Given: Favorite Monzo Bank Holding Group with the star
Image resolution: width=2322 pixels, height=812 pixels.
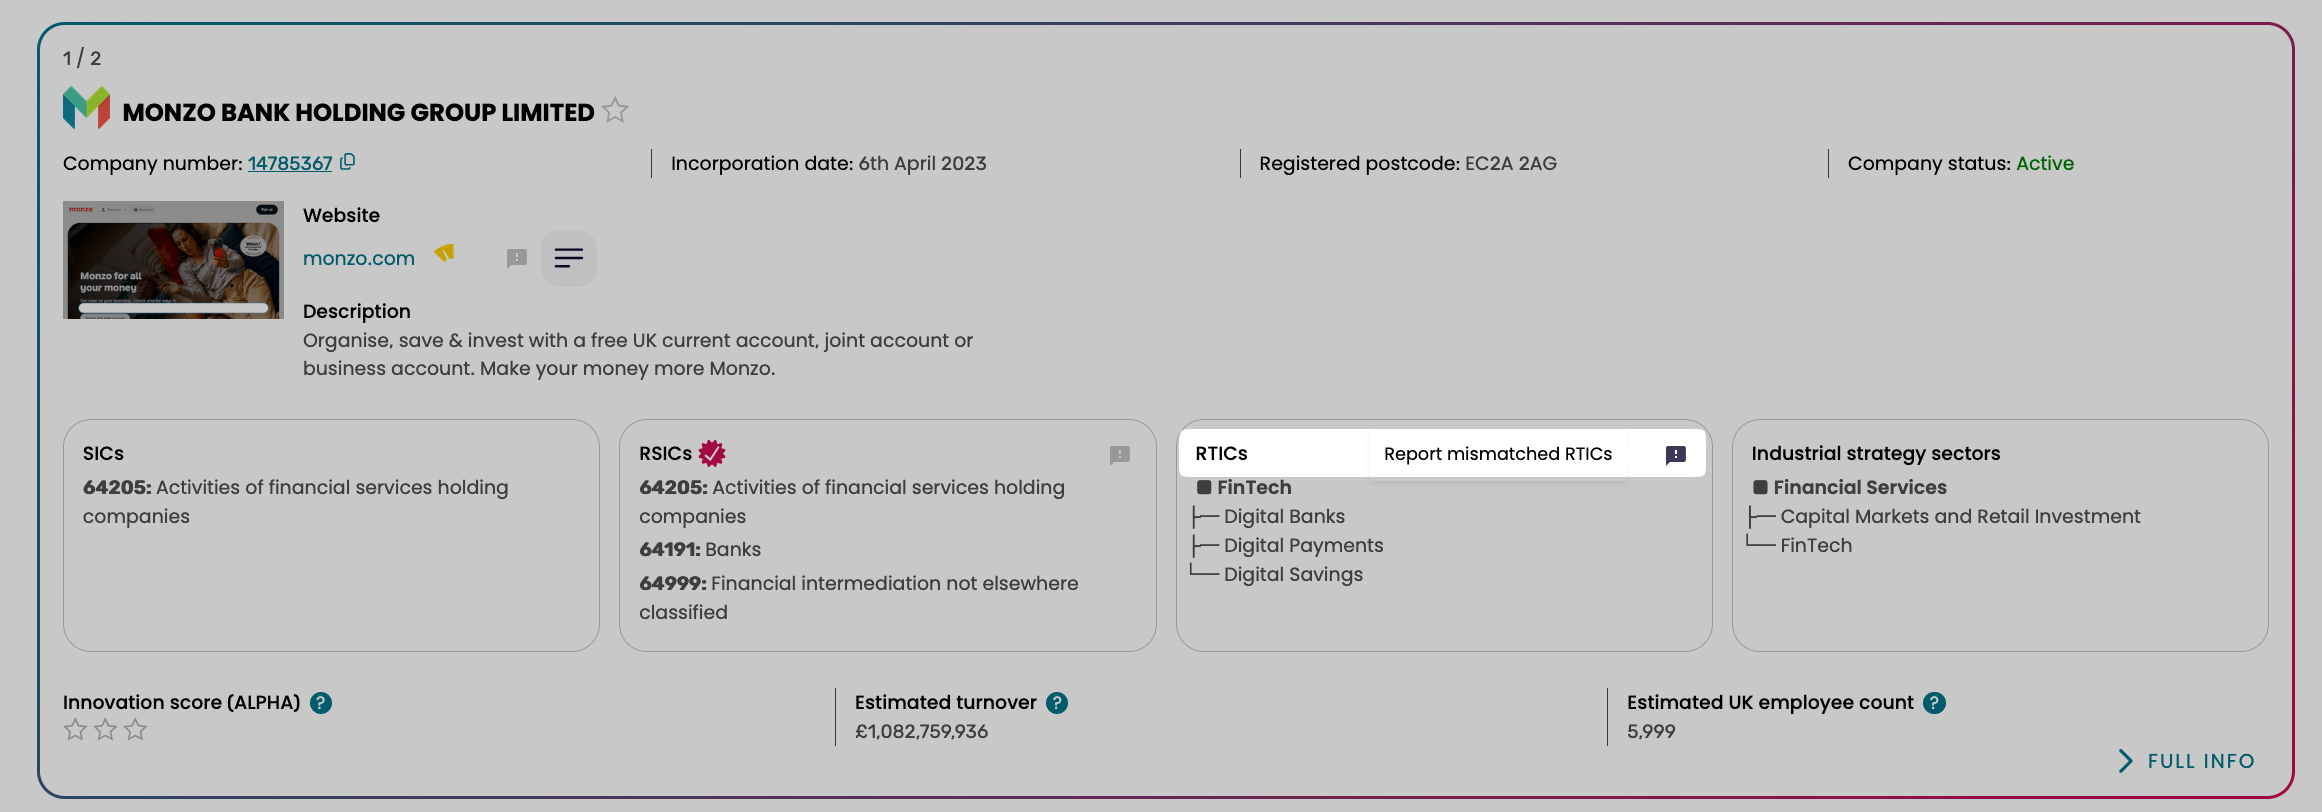Looking at the screenshot, I should [615, 110].
